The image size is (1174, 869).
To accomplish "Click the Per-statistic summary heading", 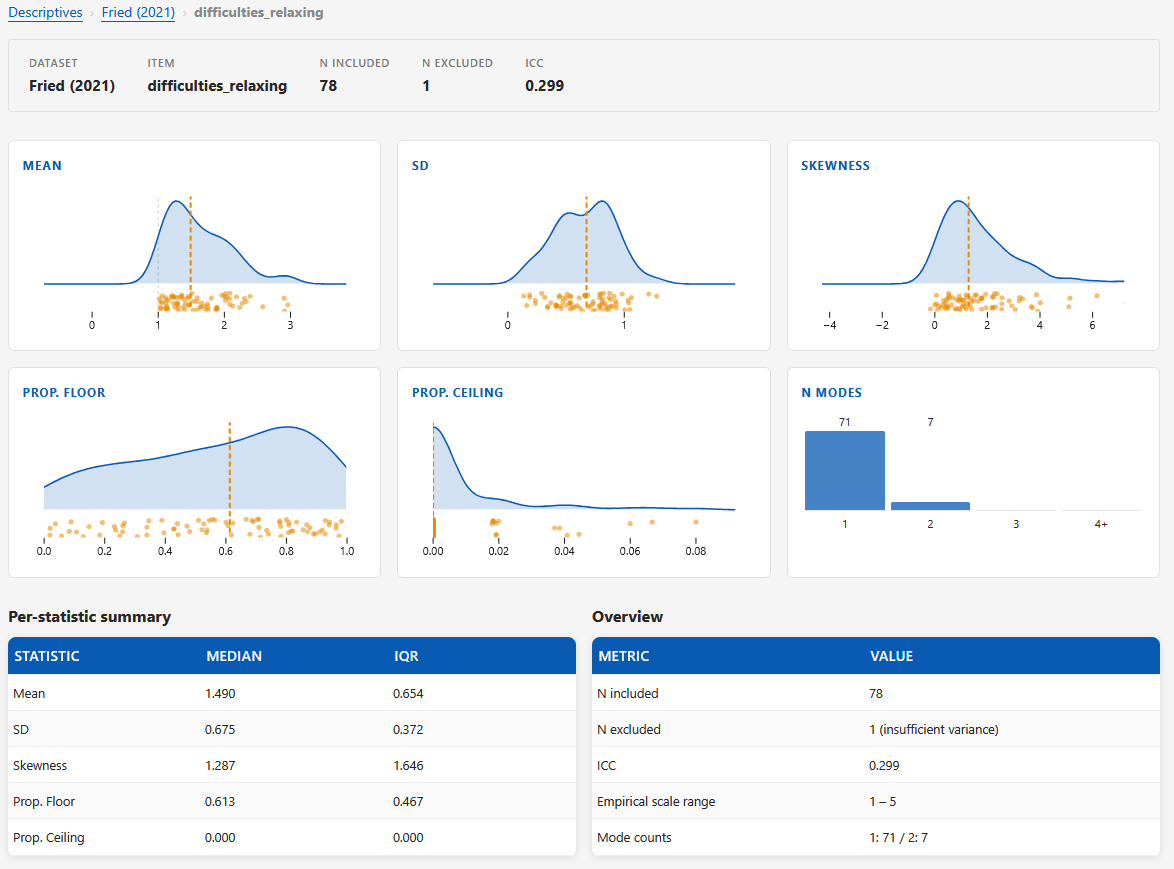I will pos(89,617).
